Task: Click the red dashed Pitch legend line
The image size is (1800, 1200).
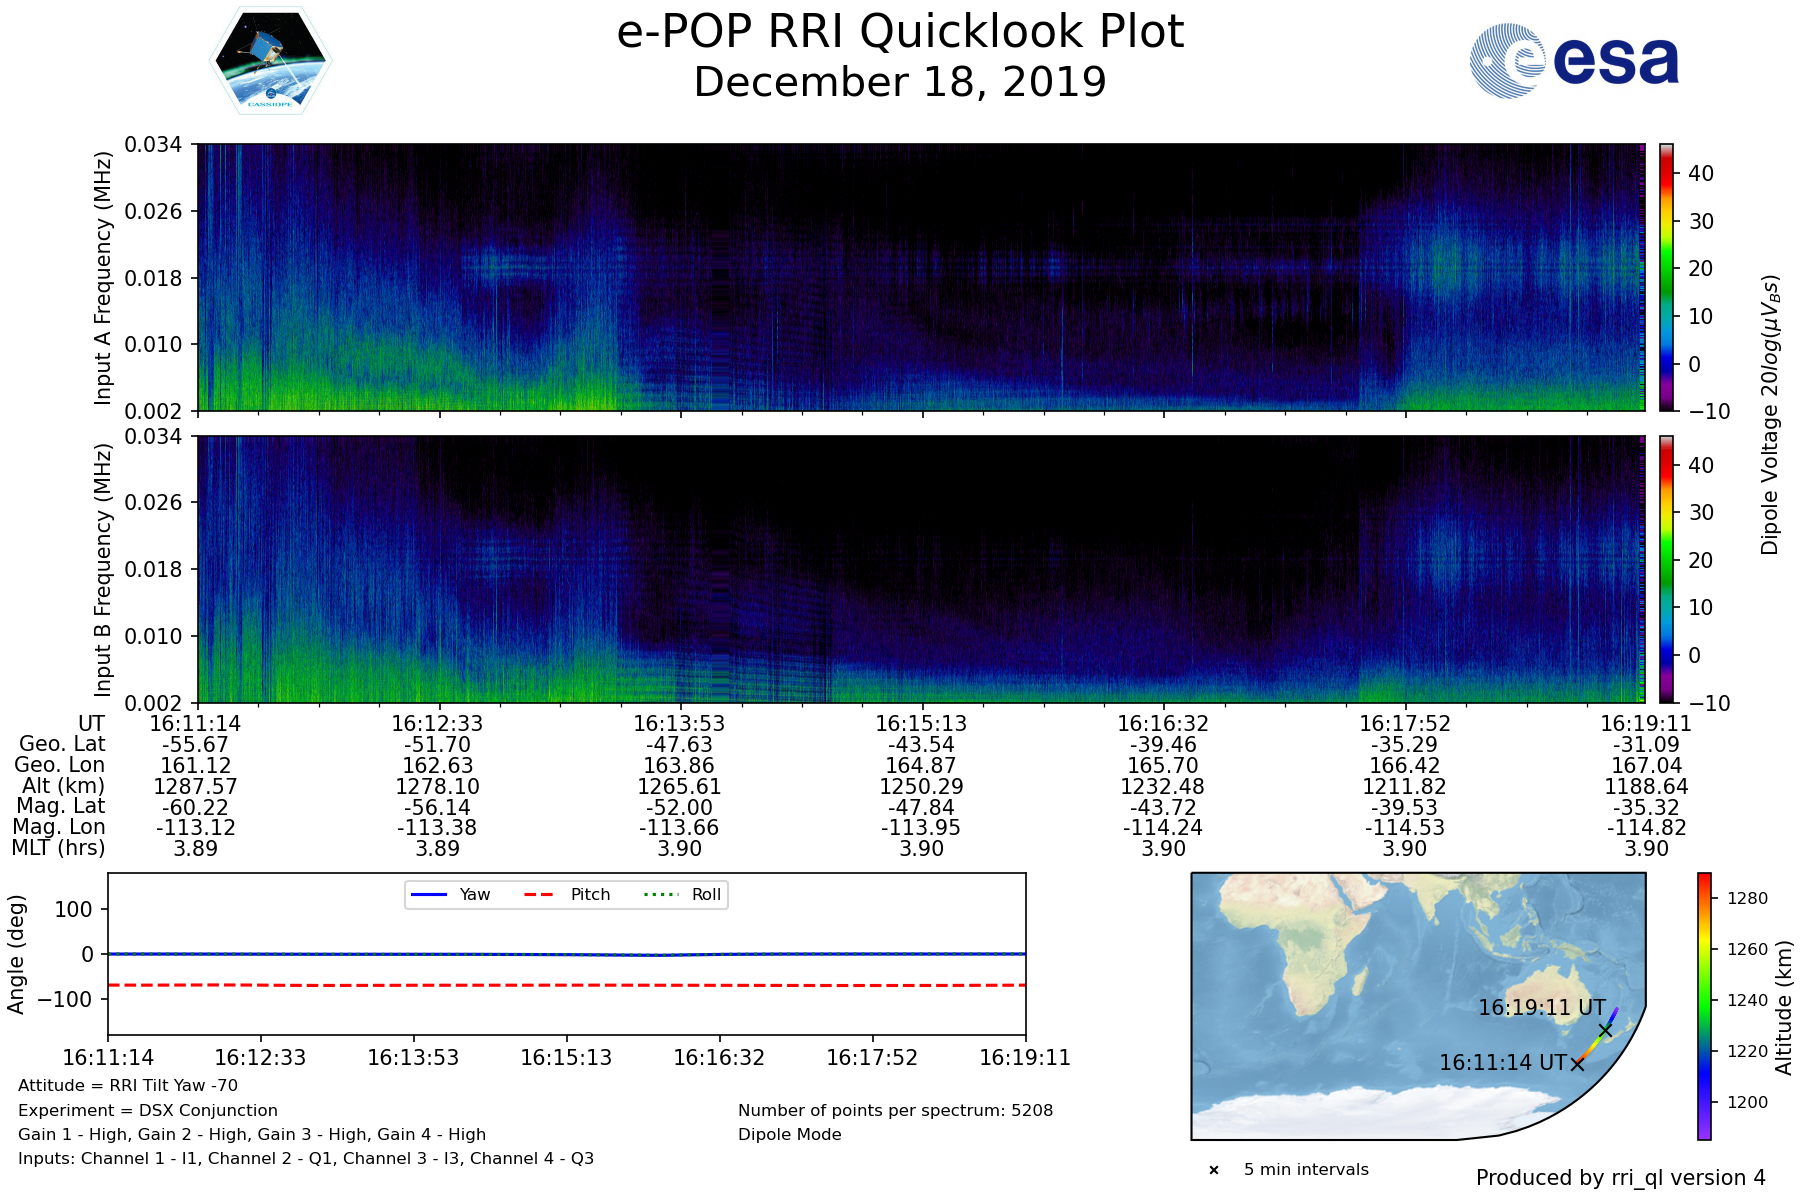Action: pos(539,894)
